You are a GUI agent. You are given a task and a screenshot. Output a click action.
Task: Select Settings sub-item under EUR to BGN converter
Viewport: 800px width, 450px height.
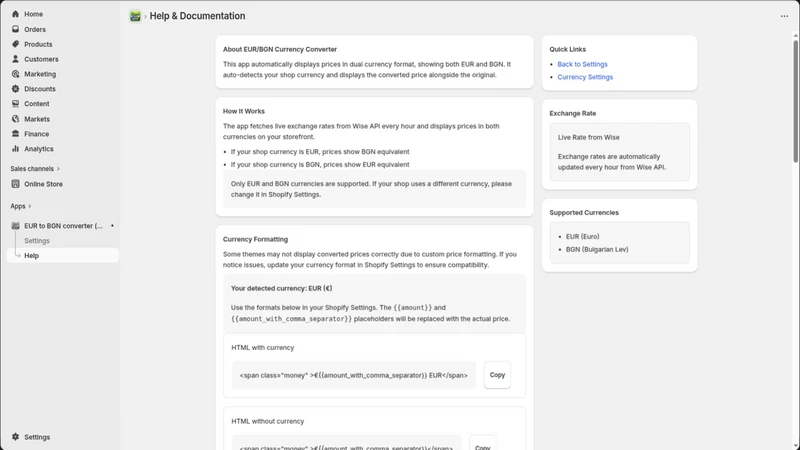point(37,240)
